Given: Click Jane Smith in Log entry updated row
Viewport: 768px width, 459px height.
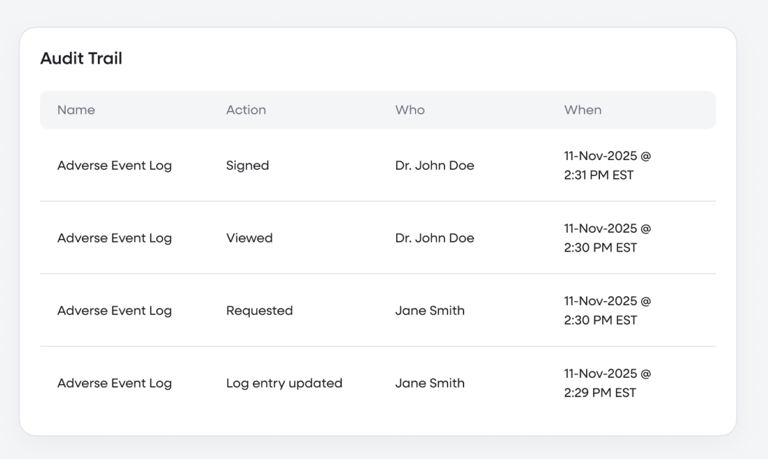Looking at the screenshot, I should (430, 383).
